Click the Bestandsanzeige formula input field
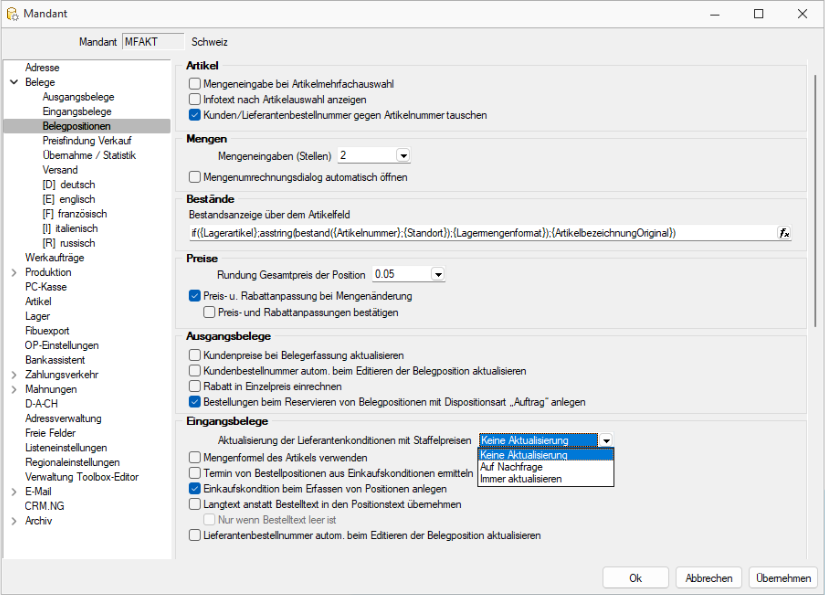The height and width of the screenshot is (595, 825). coord(480,233)
